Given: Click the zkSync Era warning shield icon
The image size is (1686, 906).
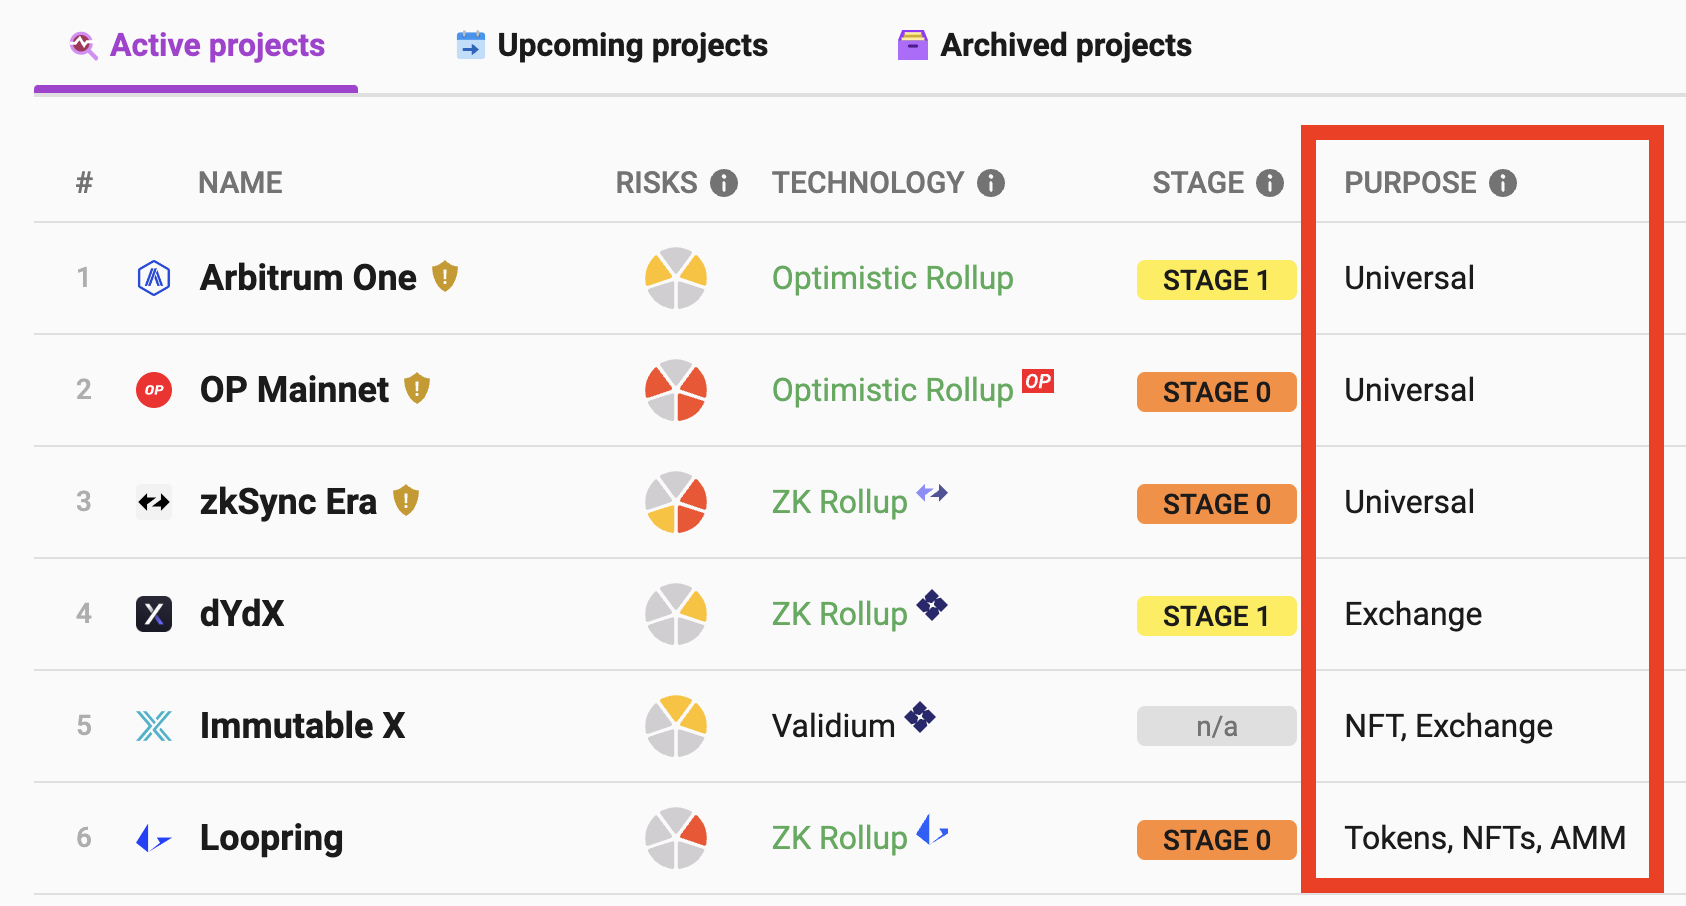Looking at the screenshot, I should point(405,500).
